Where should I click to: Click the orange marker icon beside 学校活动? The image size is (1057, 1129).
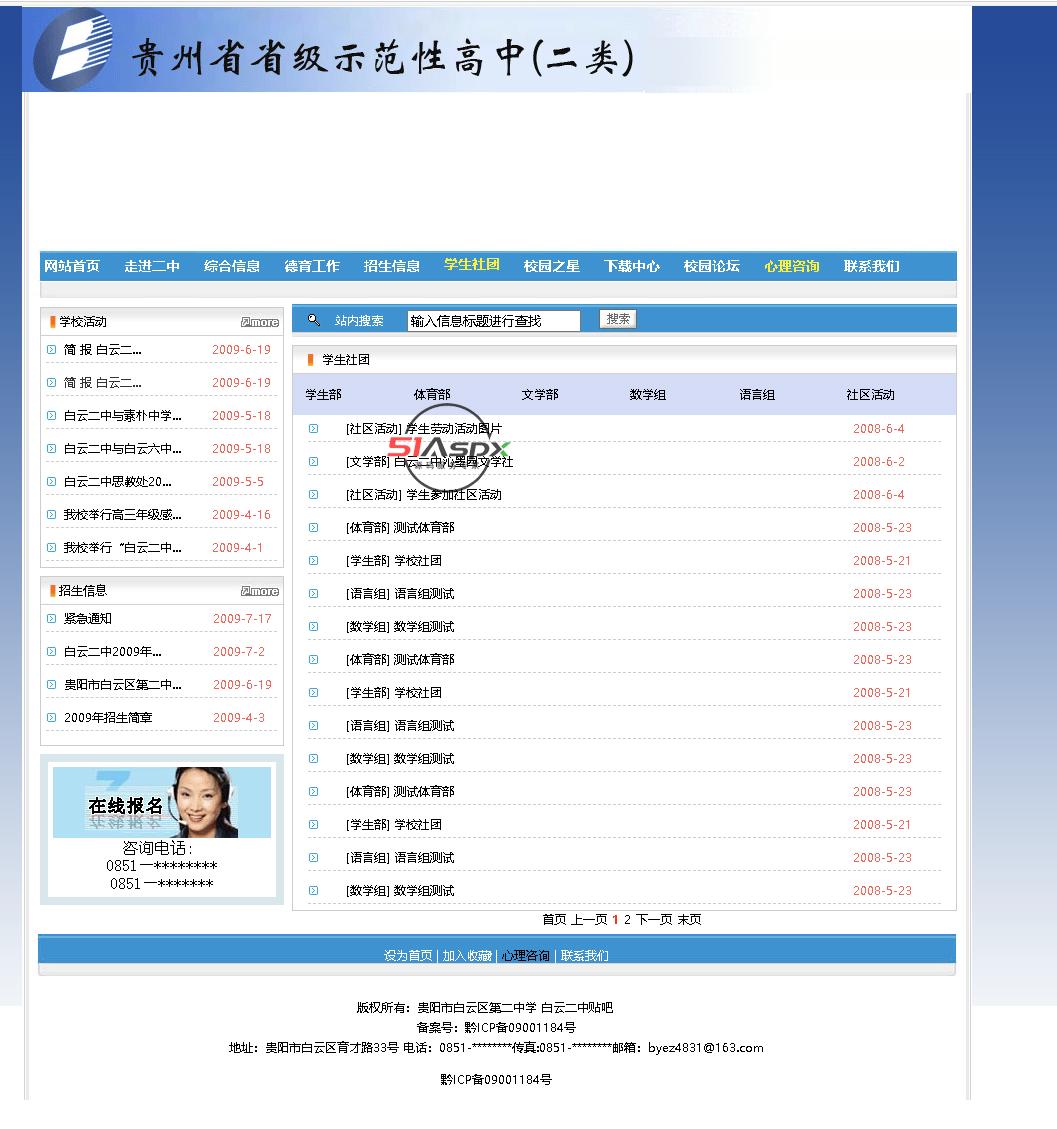(x=52, y=322)
